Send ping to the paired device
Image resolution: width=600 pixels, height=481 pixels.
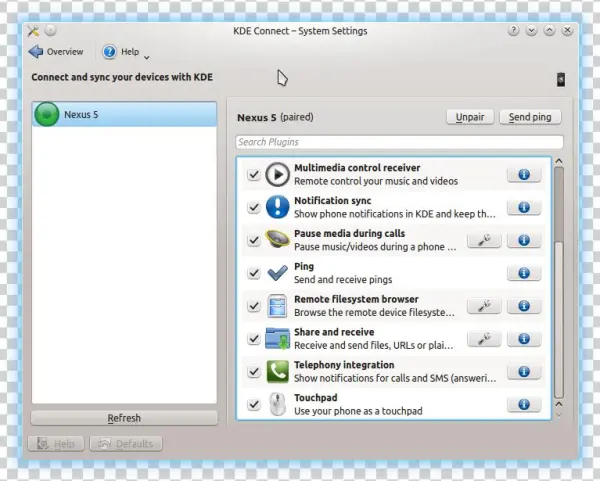coord(530,117)
